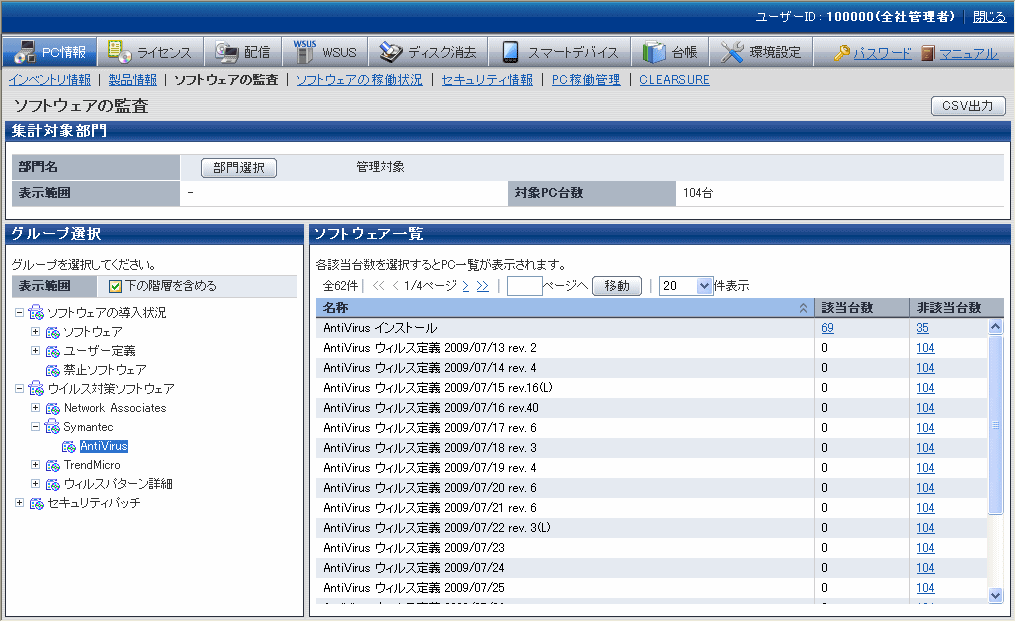Click the 配信 distribution icon

(227, 52)
